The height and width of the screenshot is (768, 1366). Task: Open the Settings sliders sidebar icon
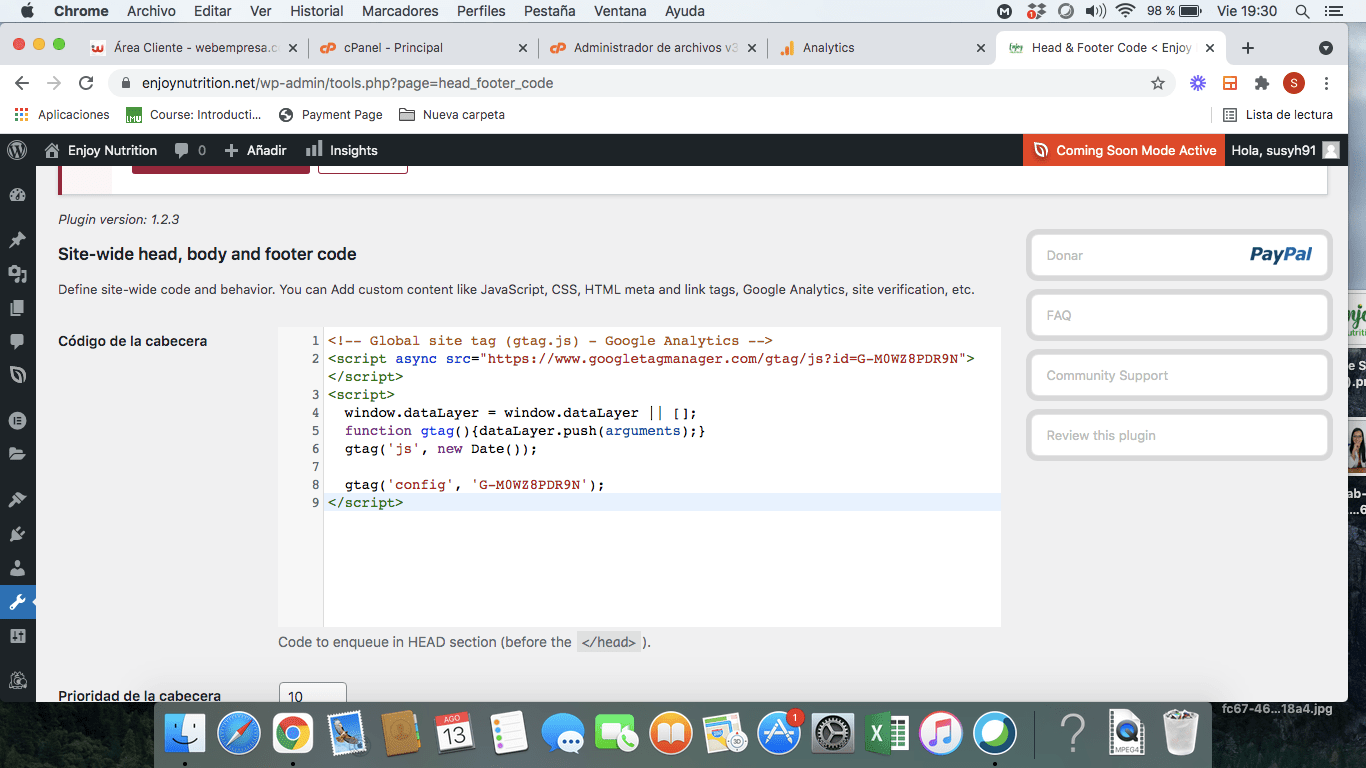(x=17, y=636)
